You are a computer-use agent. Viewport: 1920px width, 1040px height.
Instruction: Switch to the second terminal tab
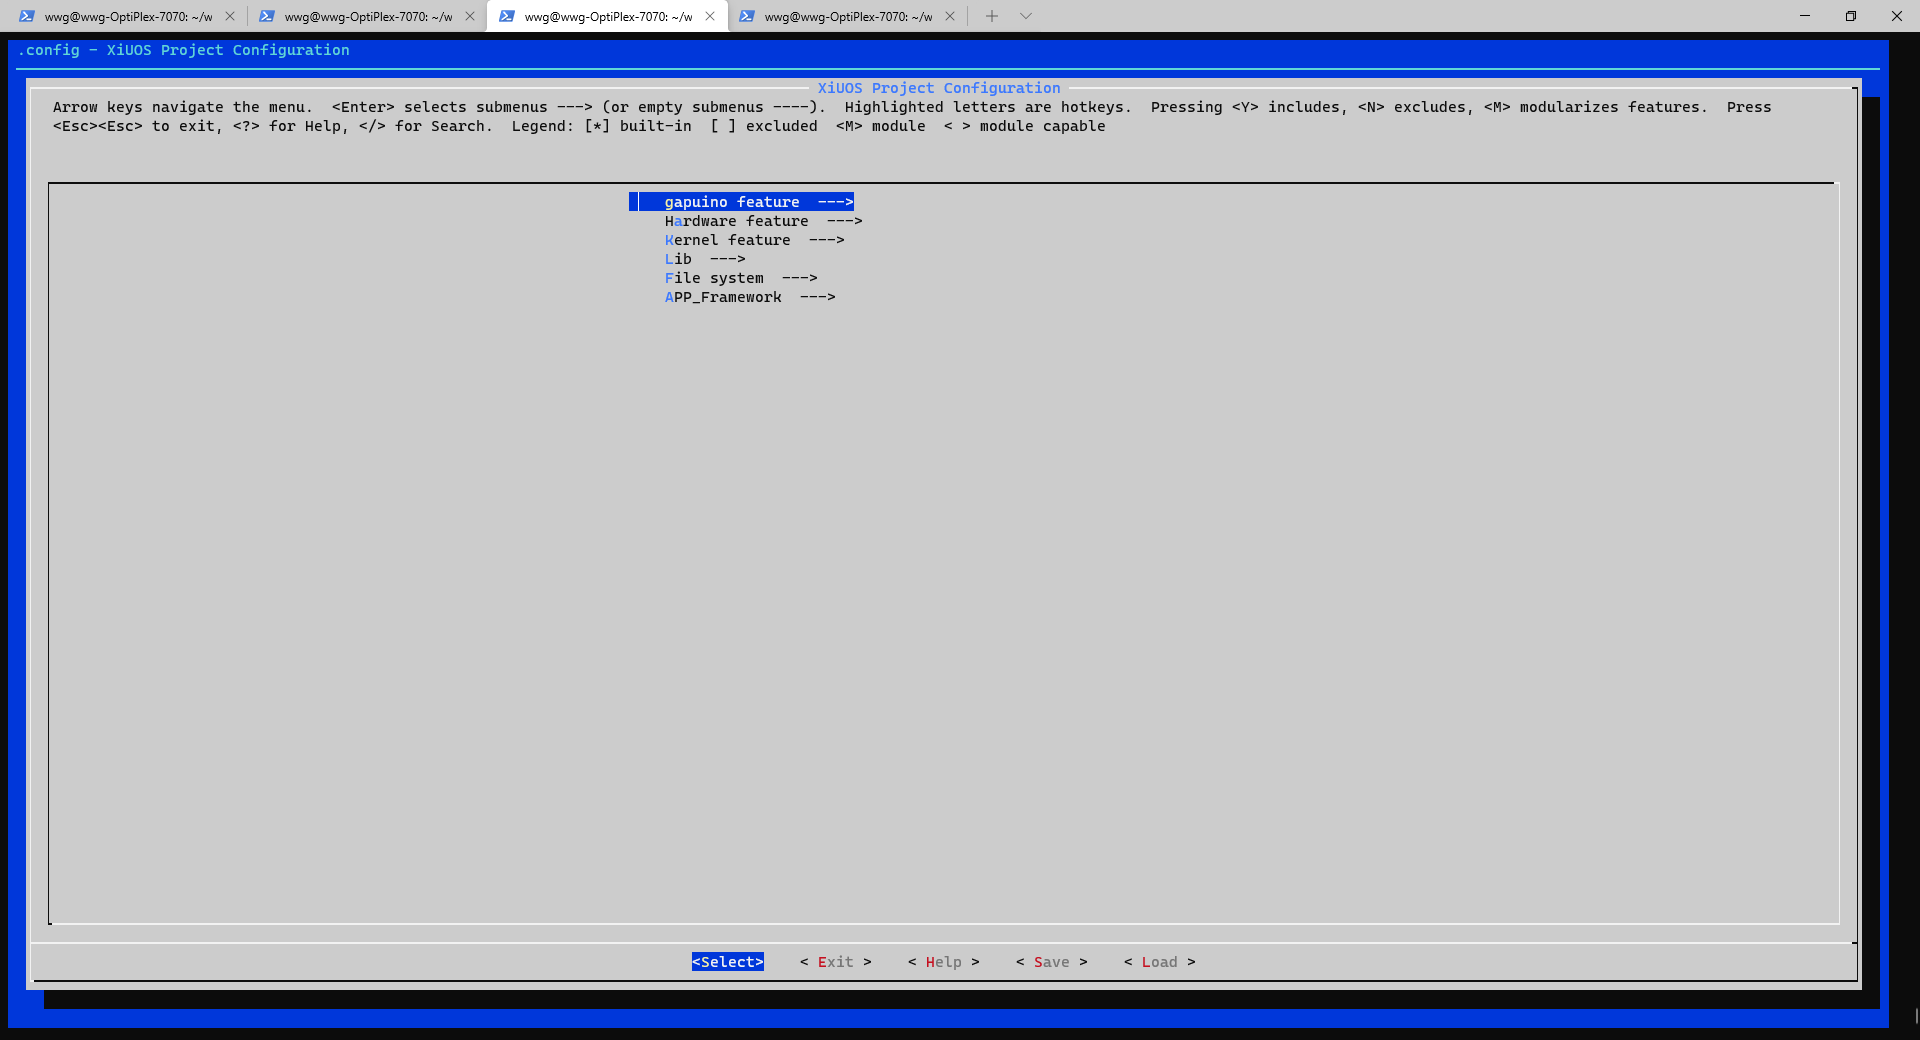coord(367,16)
